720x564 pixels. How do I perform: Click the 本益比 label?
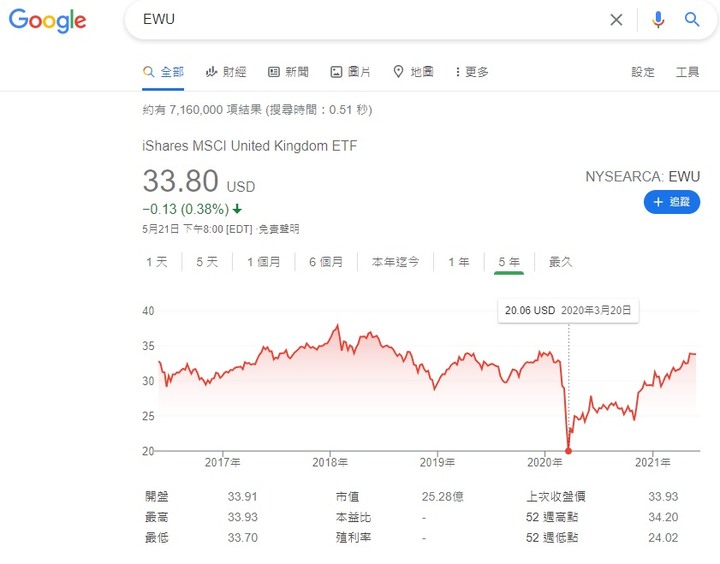click(353, 517)
